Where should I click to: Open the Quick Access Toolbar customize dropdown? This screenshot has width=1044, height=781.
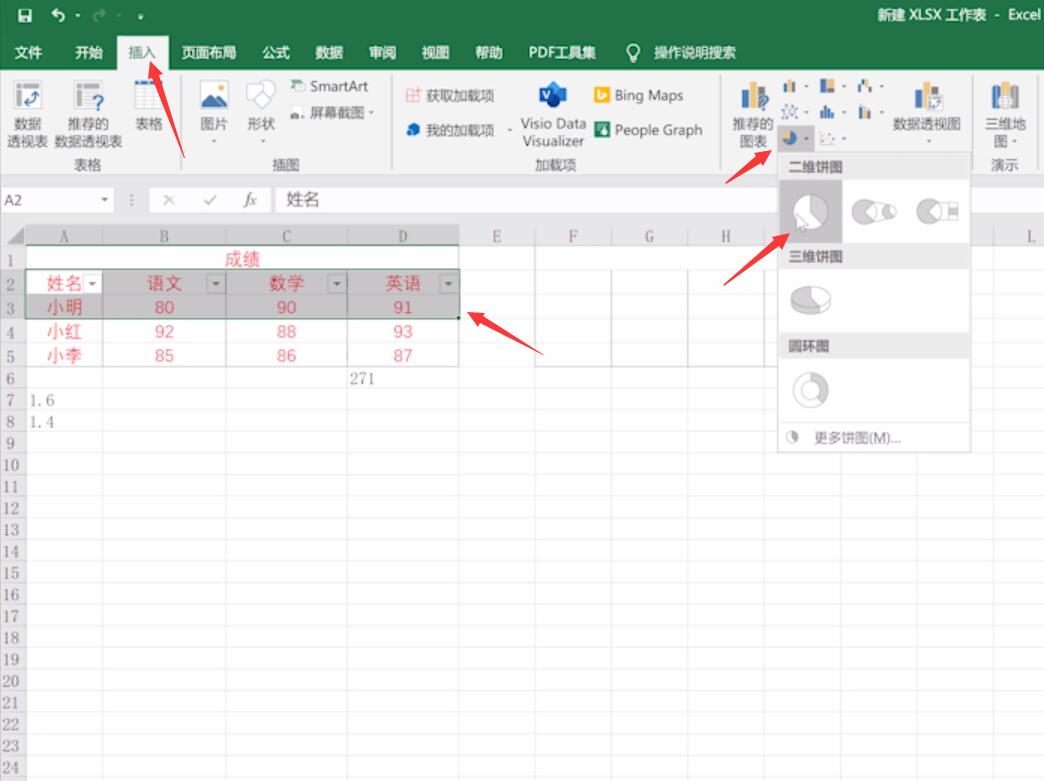(140, 16)
